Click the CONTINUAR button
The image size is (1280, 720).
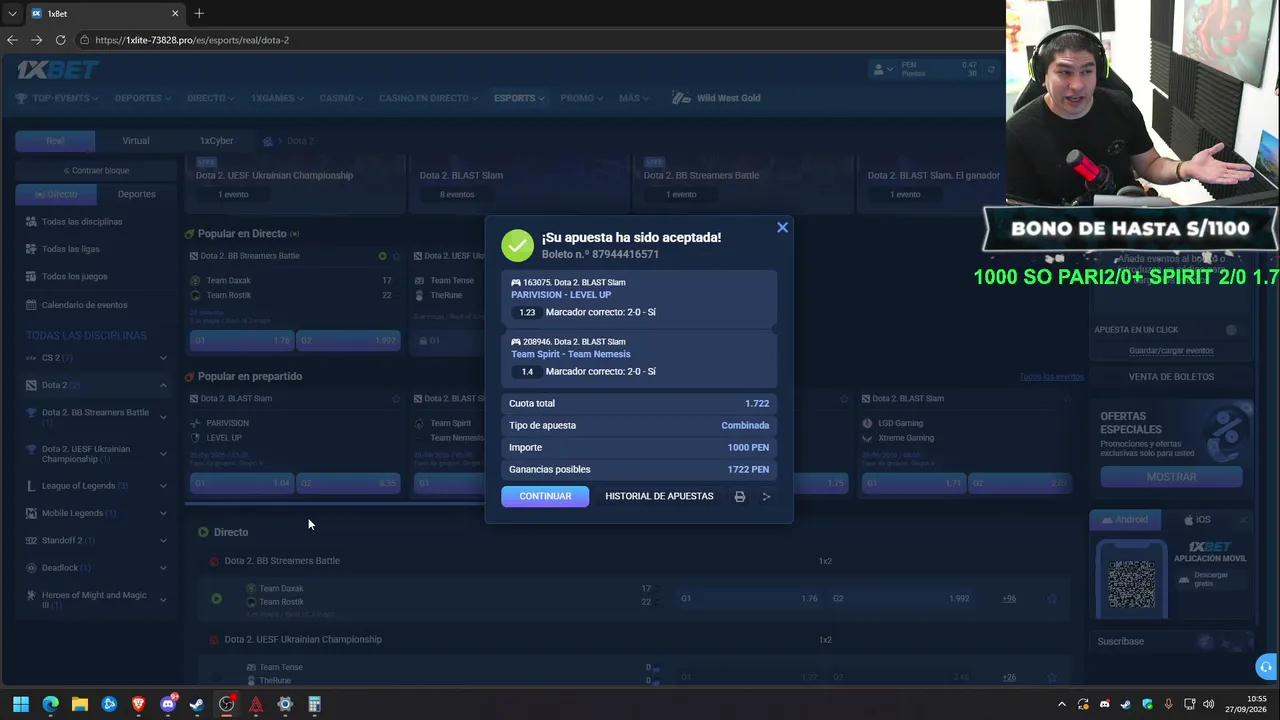pos(545,496)
